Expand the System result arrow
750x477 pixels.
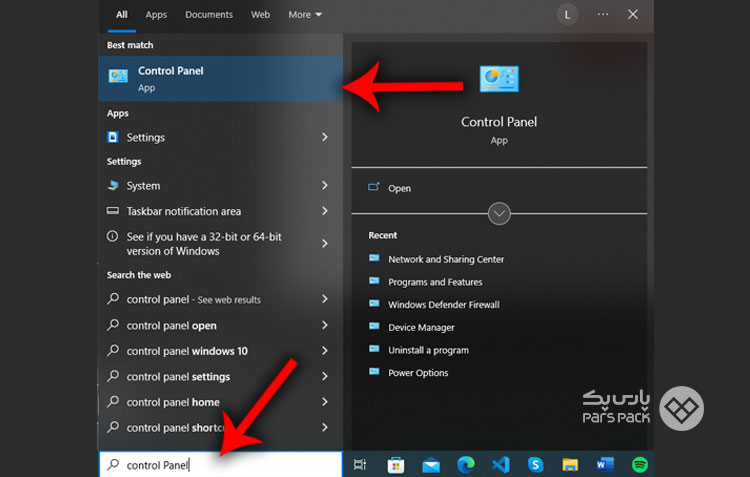pyautogui.click(x=325, y=185)
